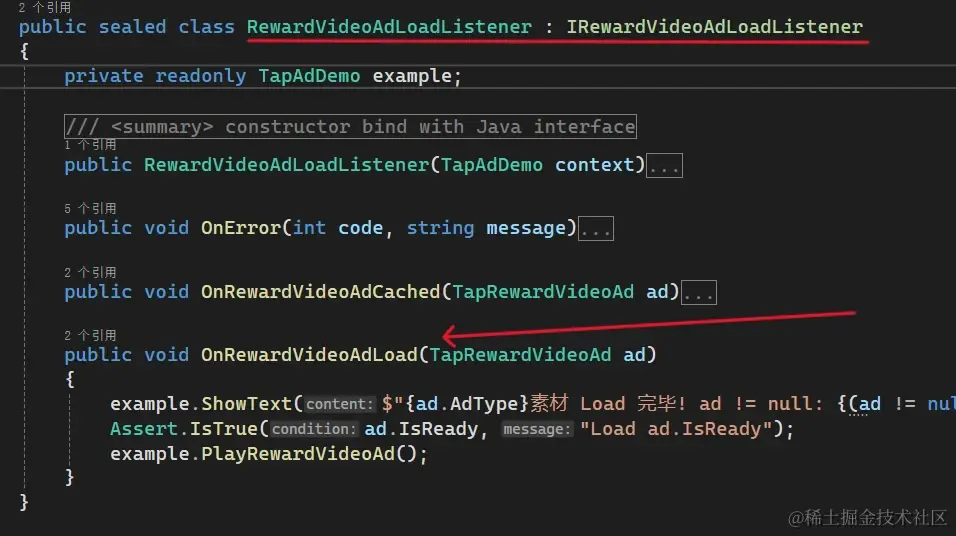Expand collapsed OnError method body ellipsis
Viewport: 956px width, 536px height.
click(596, 229)
